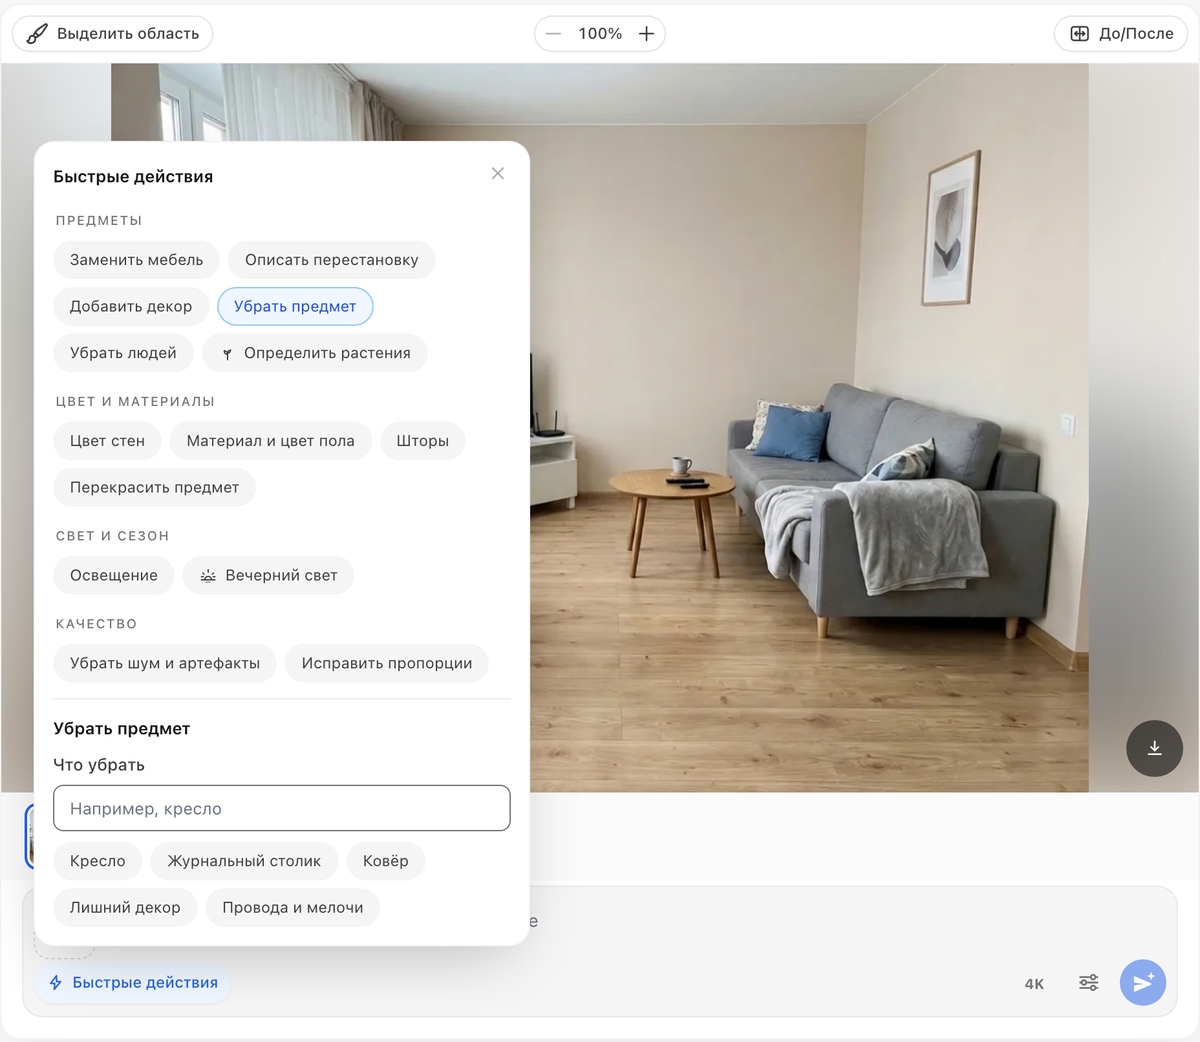
Task: Click the Выделить область brush button
Action: click(112, 34)
